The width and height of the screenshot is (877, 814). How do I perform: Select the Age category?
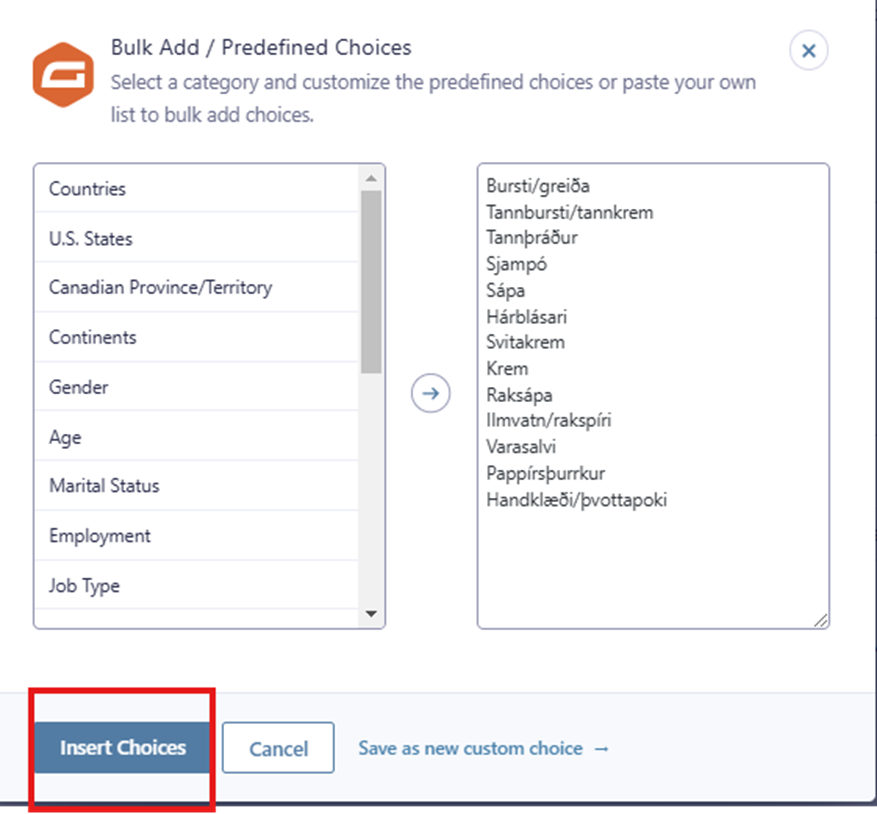(x=66, y=437)
